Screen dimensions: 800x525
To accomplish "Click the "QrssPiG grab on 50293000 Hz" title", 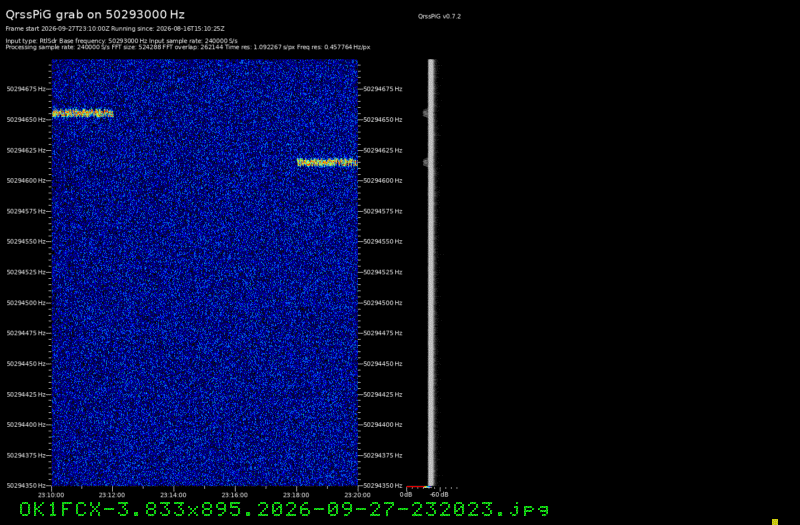I will click(95, 15).
